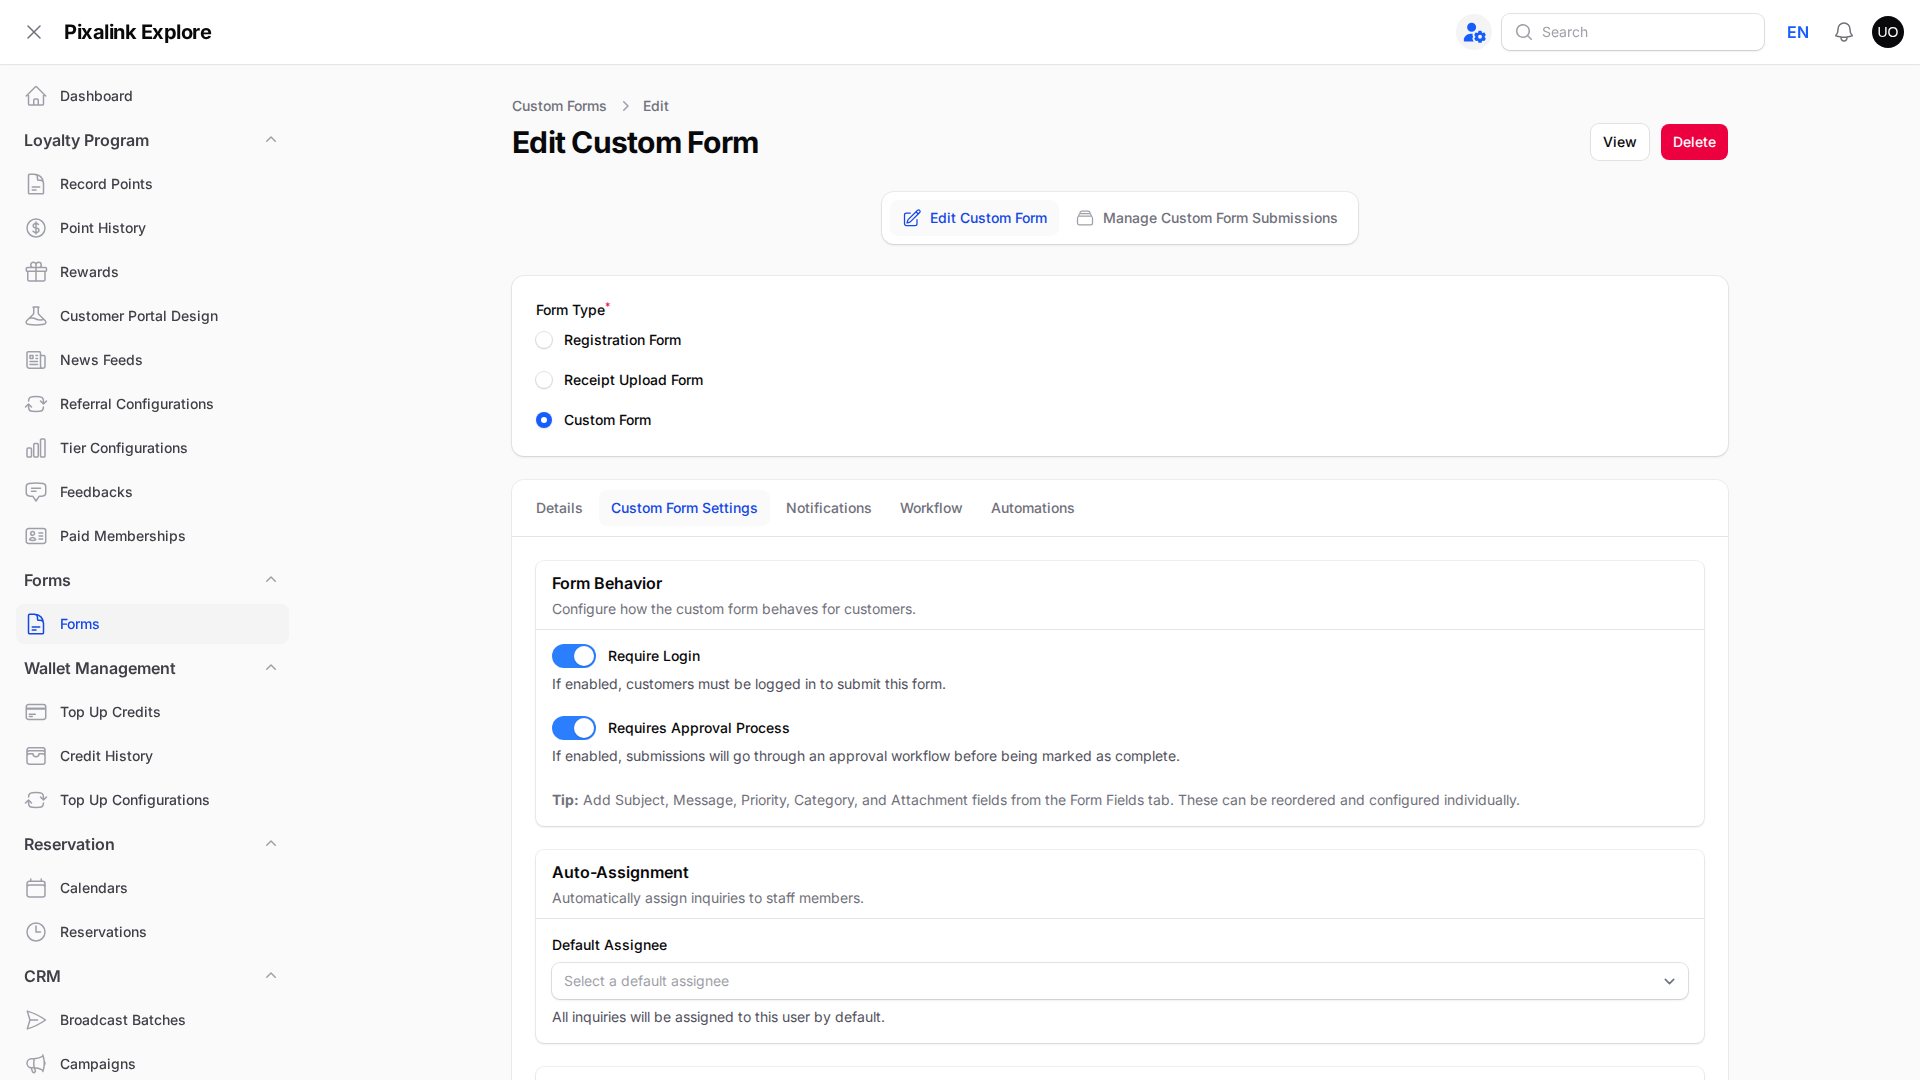The width and height of the screenshot is (1920, 1080).
Task: Click the Dashboard home icon
Action: tap(36, 96)
